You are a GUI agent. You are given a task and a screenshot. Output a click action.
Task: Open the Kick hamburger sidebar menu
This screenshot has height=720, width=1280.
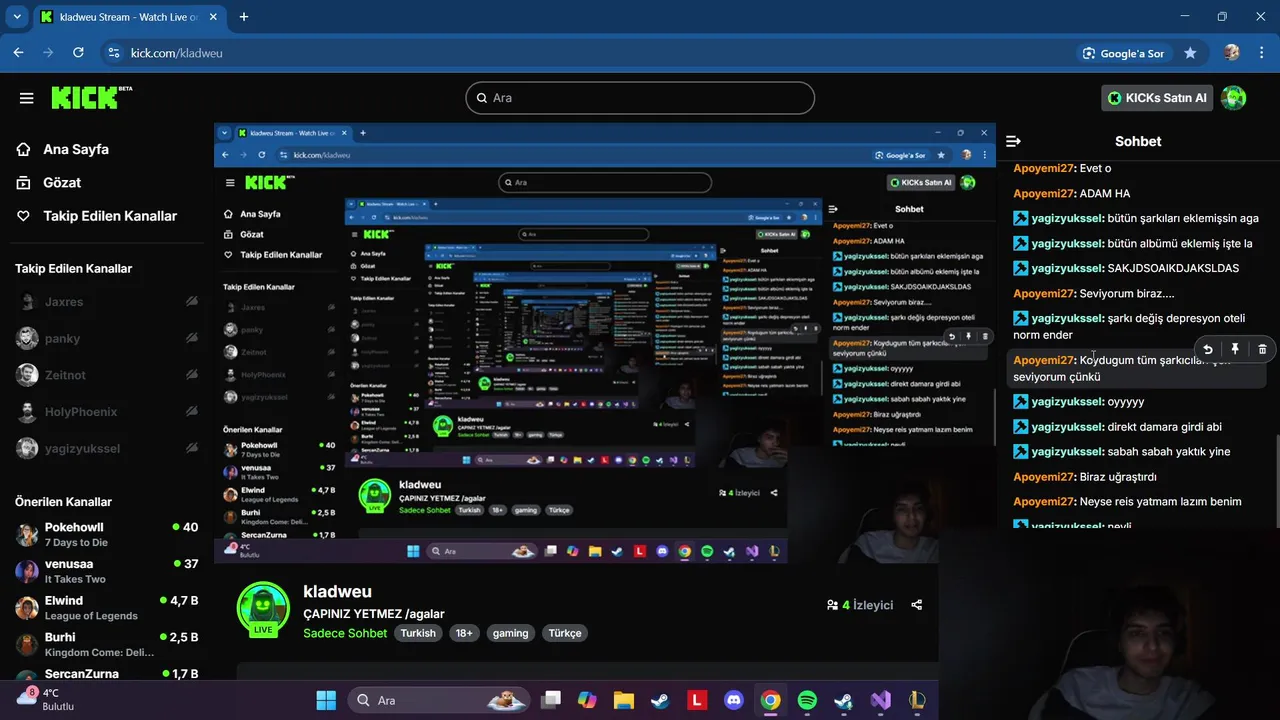[27, 98]
